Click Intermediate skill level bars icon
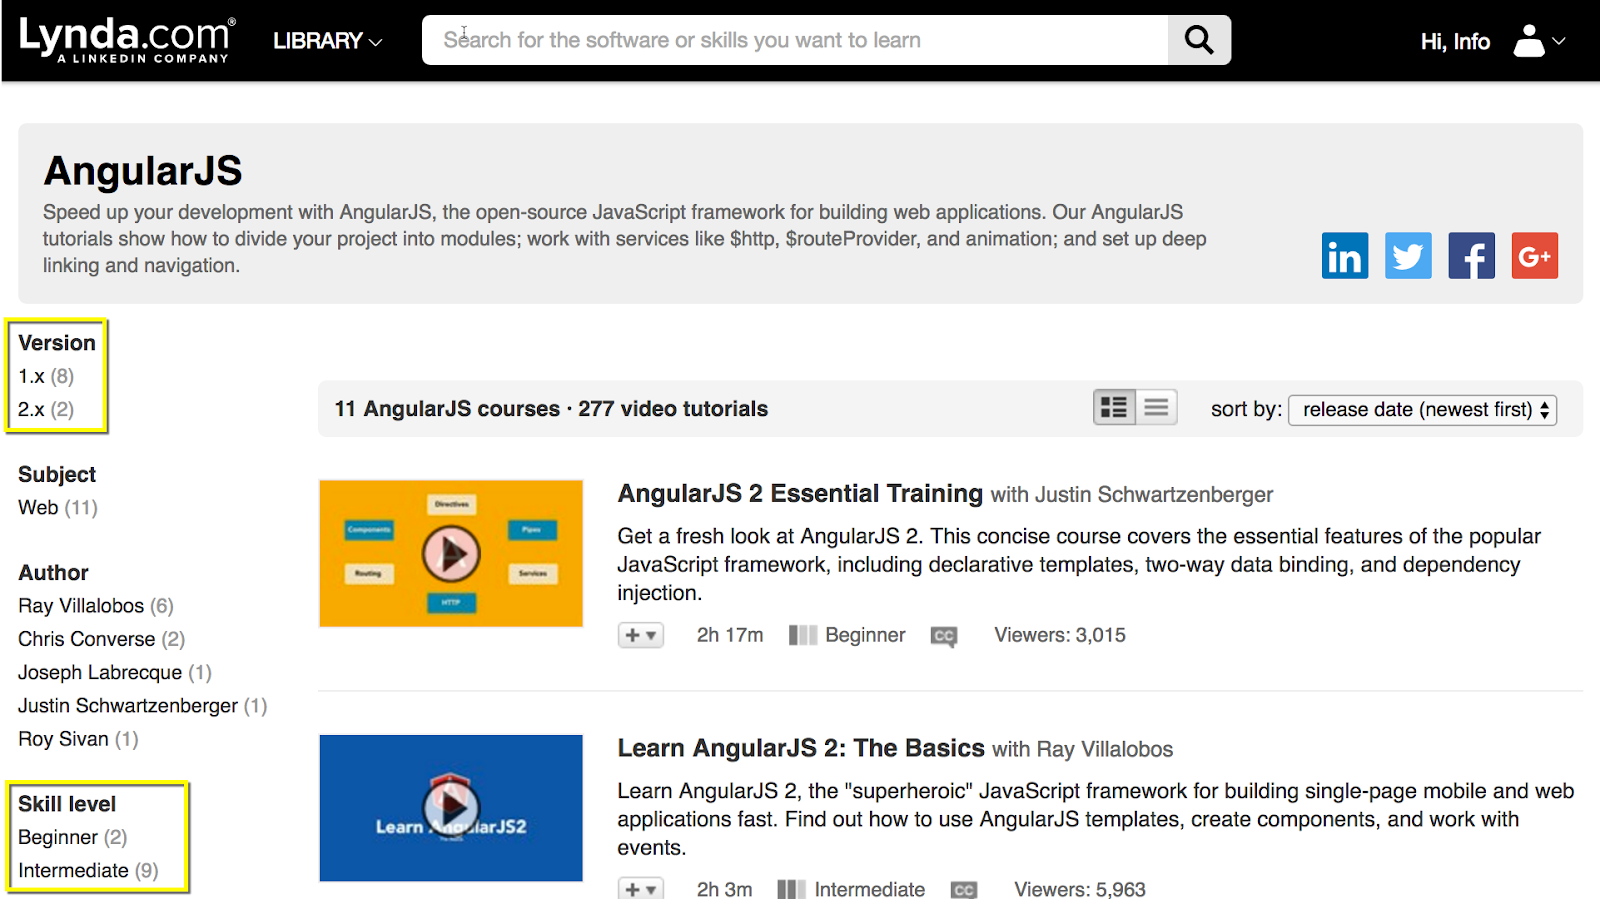1600x899 pixels. point(792,889)
